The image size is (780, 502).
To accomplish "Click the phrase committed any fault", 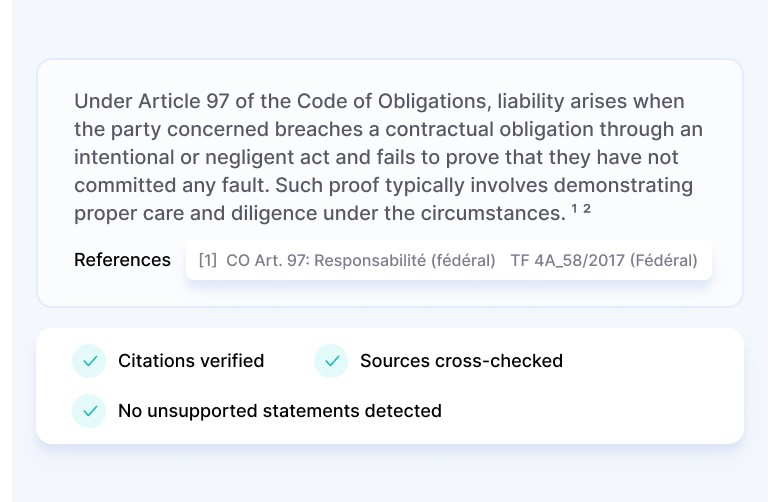I will coord(171,185).
